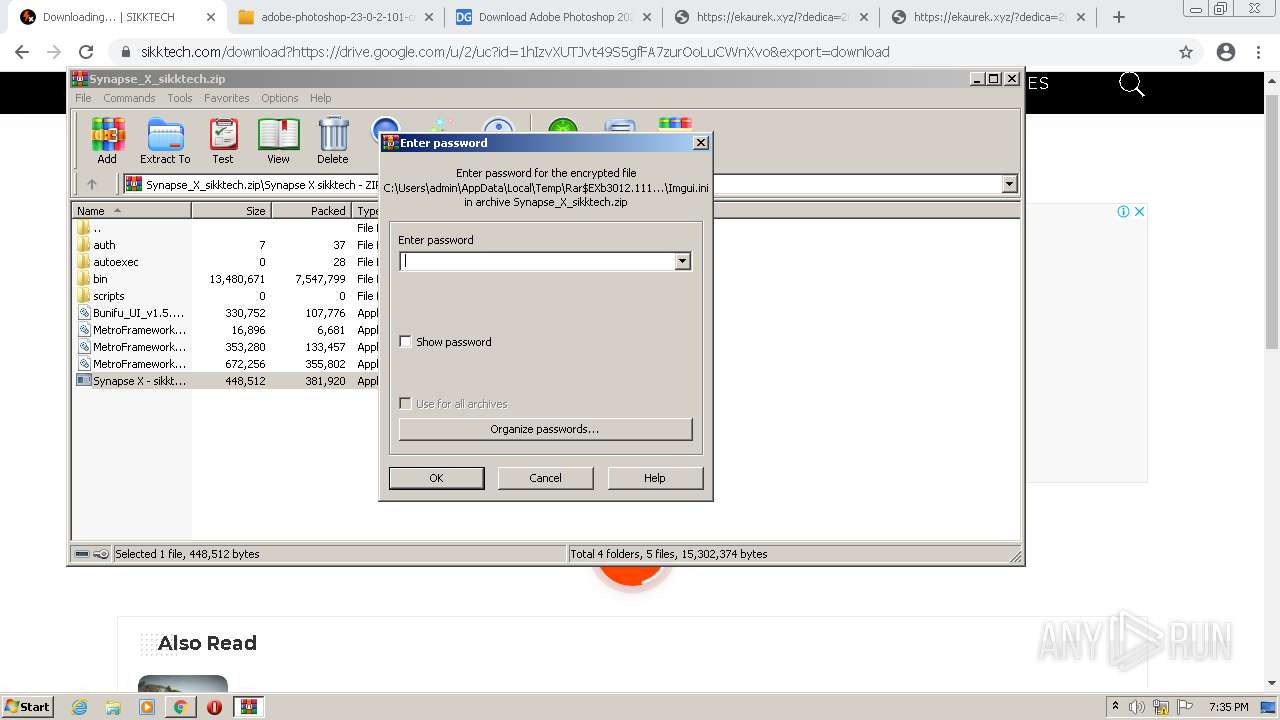The width and height of the screenshot is (1280, 720).
Task: Open the Chrome three-dot menu
Action: coord(1258,52)
